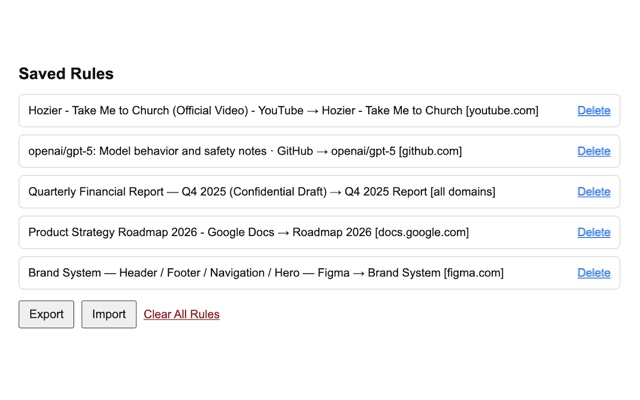Viewport: 640px width, 400px height.
Task: Delete the Brand System Figma rule
Action: click(x=593, y=273)
